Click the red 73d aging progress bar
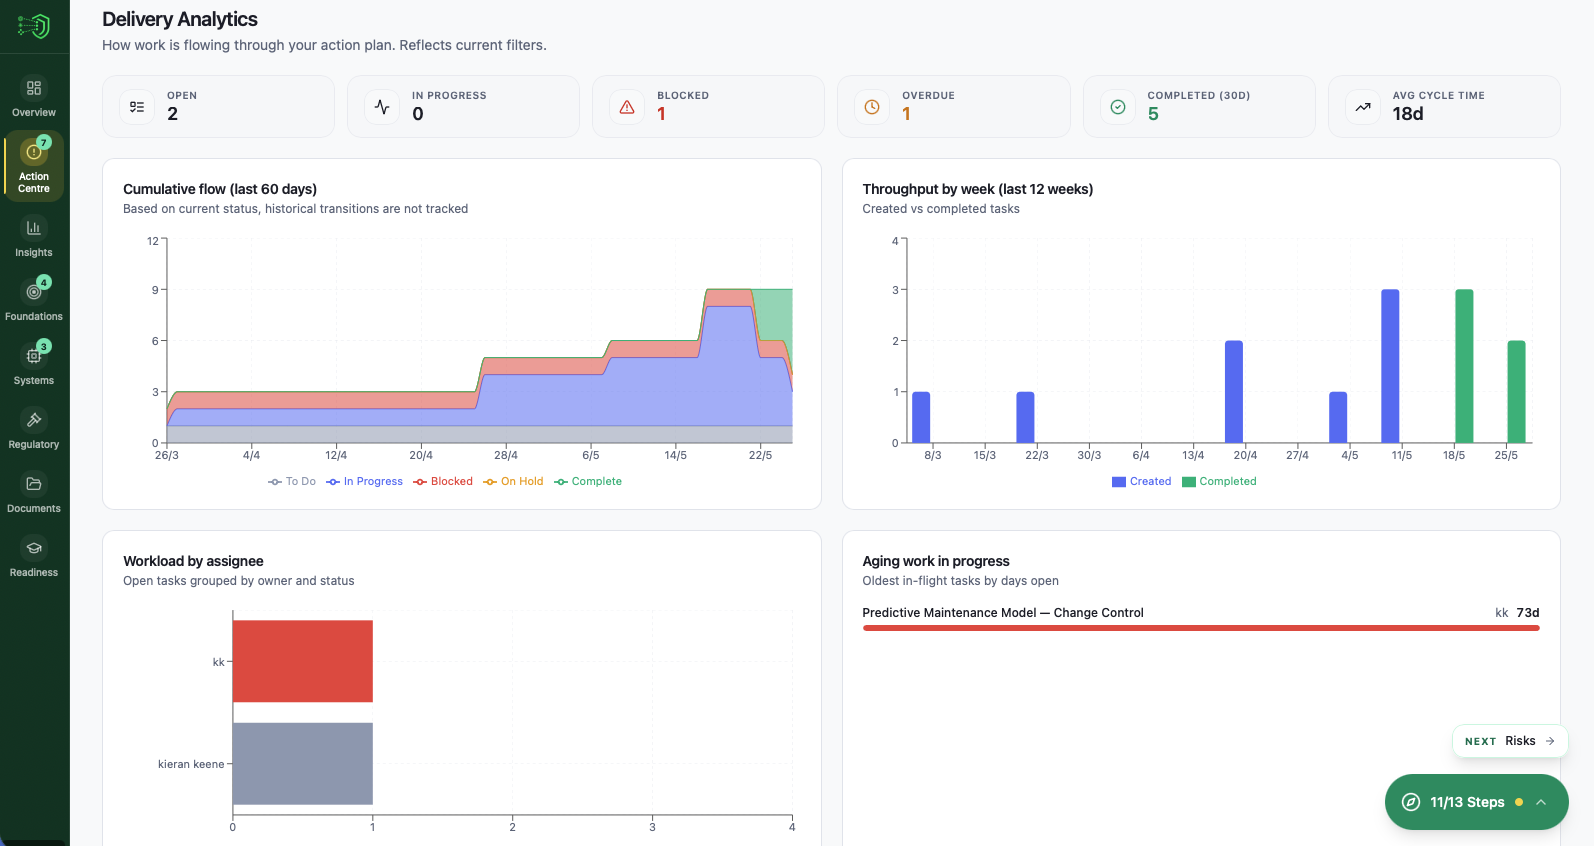Screen dimensions: 1594x846 pyautogui.click(x=1201, y=628)
